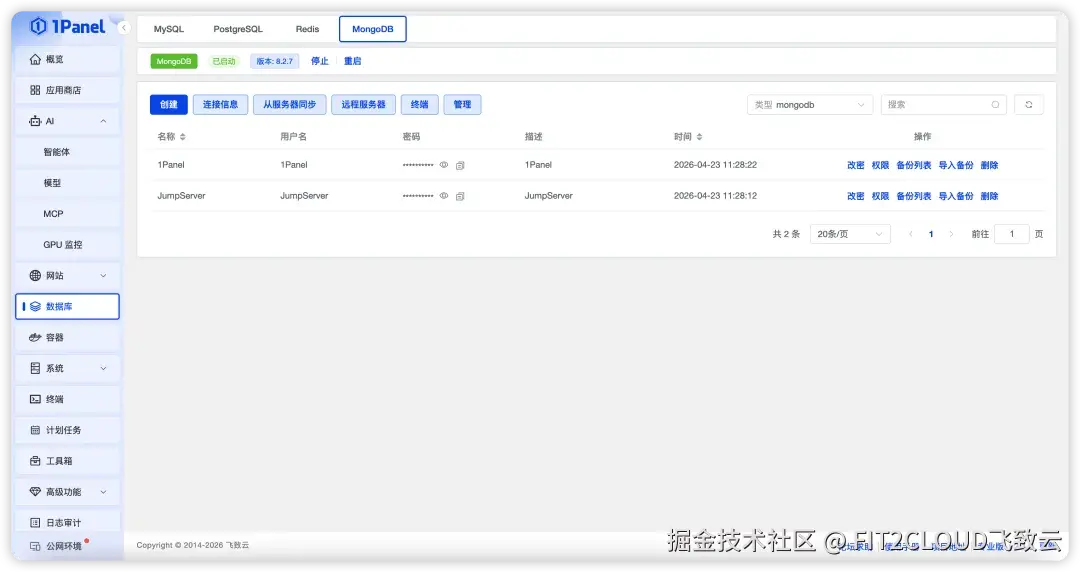This screenshot has height=572, width=1080.
Task: Click JumpServer database name cell
Action: coord(181,196)
